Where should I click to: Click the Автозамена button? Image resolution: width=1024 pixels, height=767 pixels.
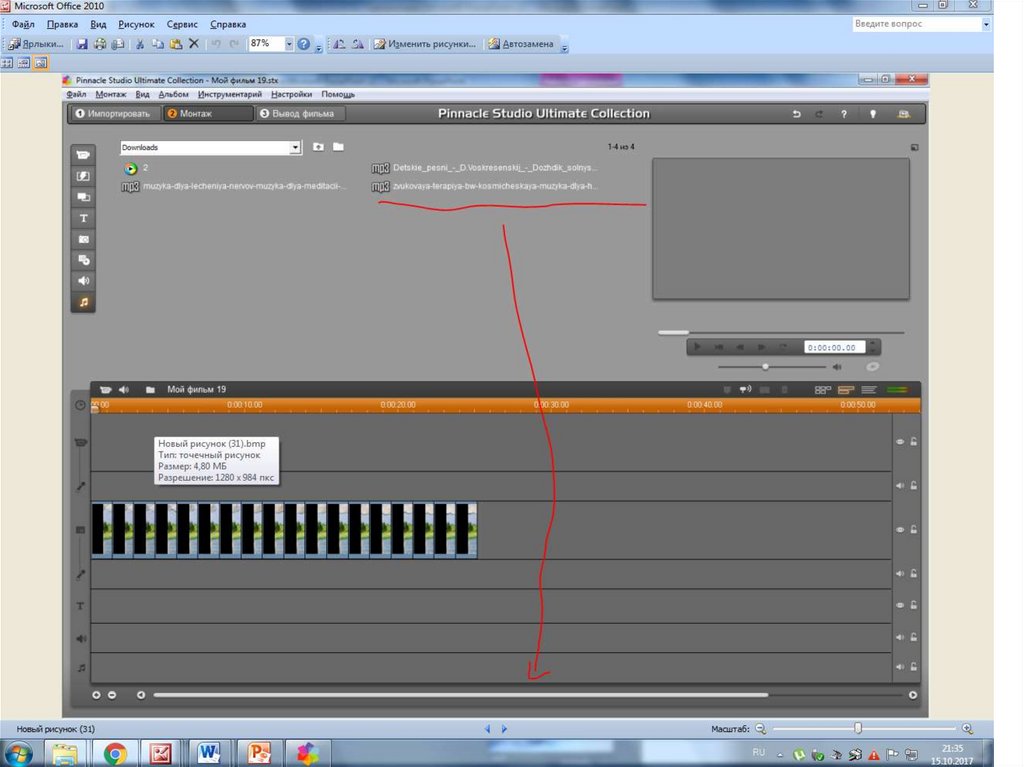526,44
